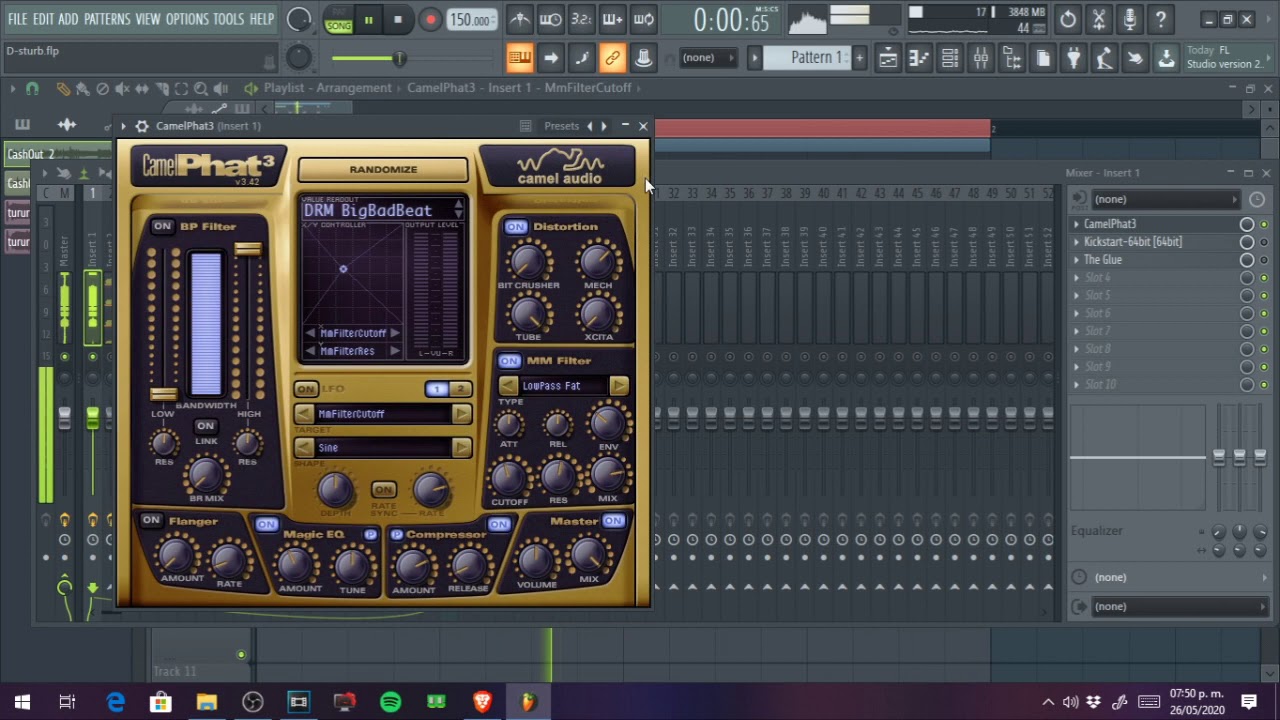The width and height of the screenshot is (1280, 720).
Task: Open the VIEW menu
Action: tap(148, 19)
